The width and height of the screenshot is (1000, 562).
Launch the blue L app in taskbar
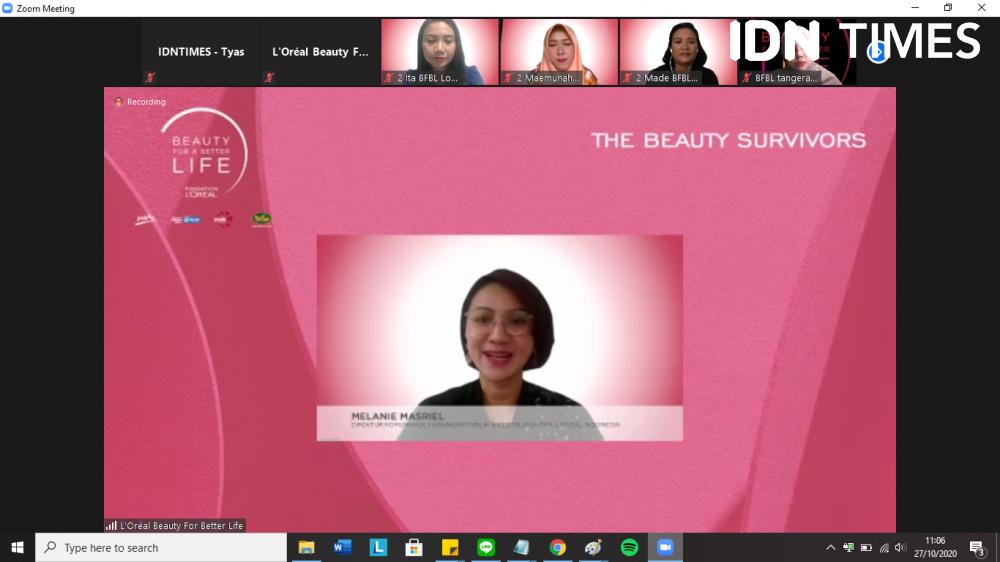tap(378, 547)
